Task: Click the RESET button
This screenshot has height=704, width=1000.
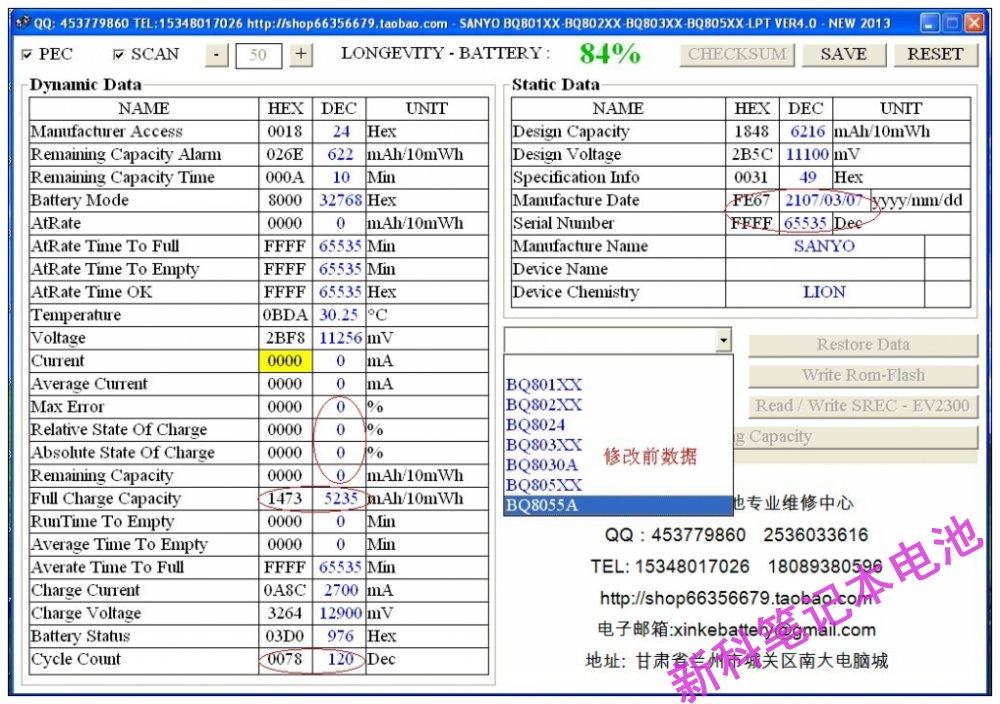Action: pyautogui.click(x=934, y=55)
